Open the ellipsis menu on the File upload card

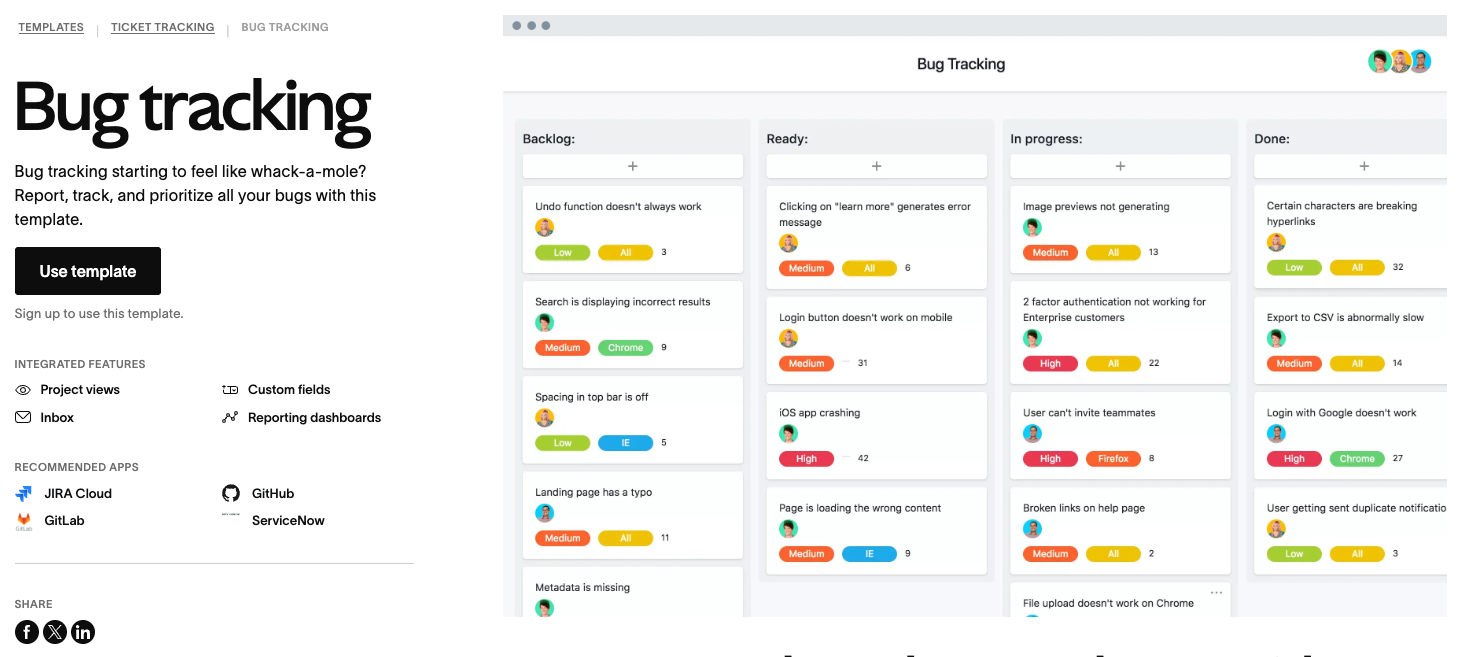(1216, 593)
